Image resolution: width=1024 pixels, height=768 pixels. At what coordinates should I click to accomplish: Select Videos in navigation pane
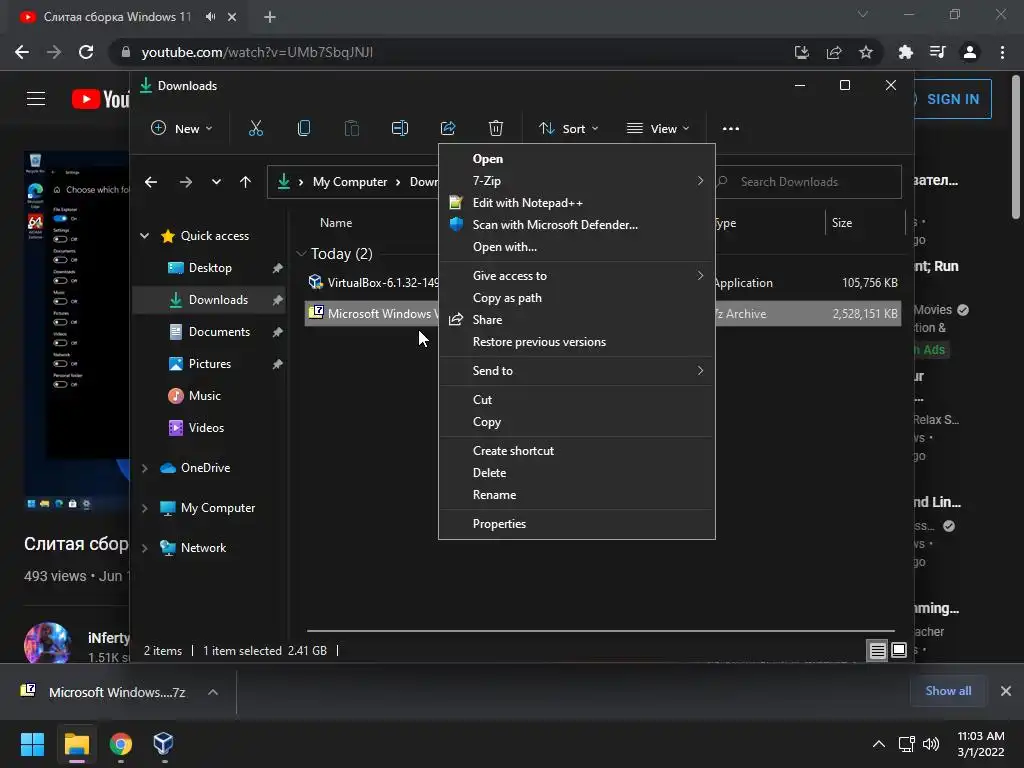(206, 428)
